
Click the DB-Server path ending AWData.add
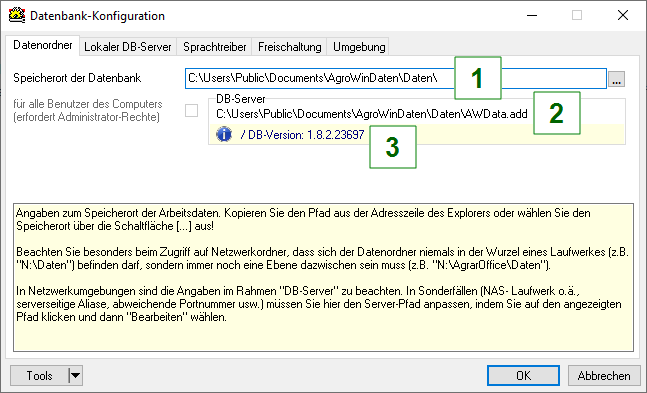tap(372, 114)
